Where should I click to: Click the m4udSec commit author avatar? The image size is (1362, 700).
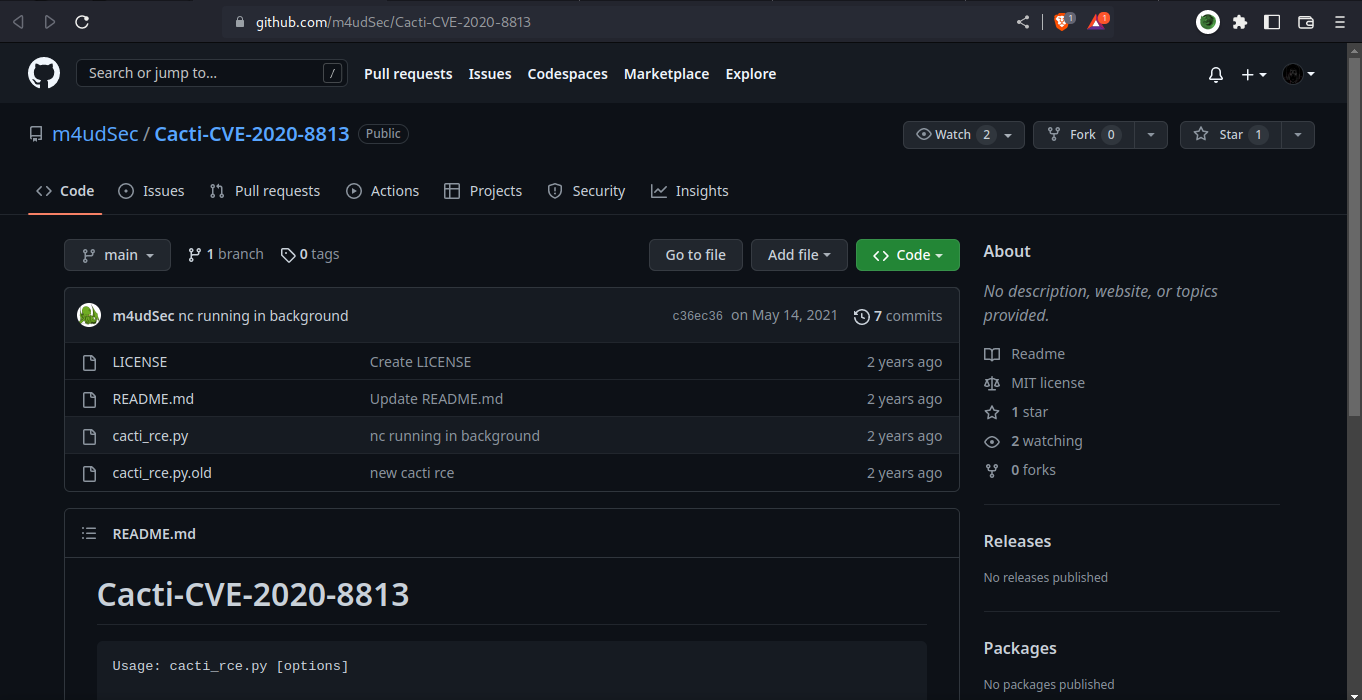tap(89, 315)
